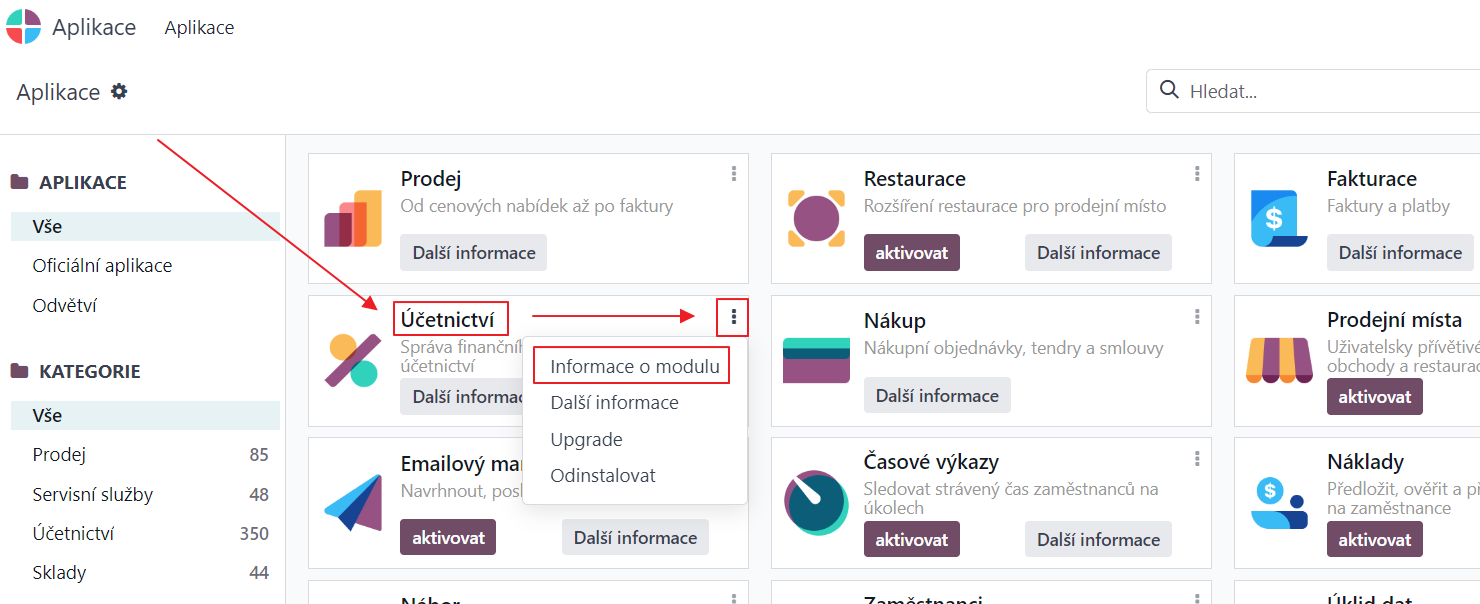Click the Emailový marketing paper plane icon

point(353,503)
